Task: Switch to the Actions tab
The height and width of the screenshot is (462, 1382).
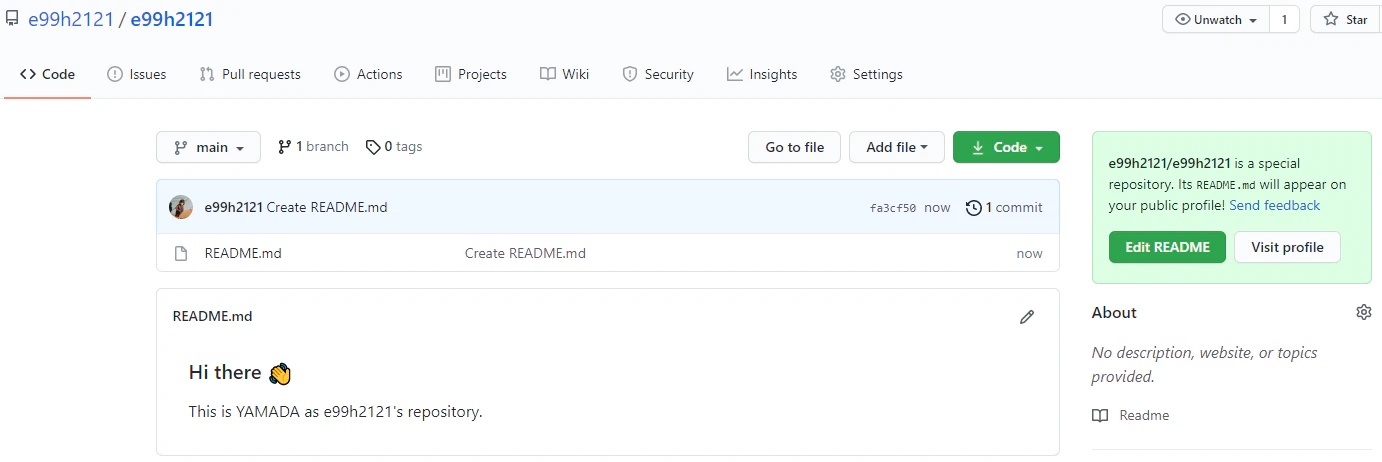Action: point(368,74)
